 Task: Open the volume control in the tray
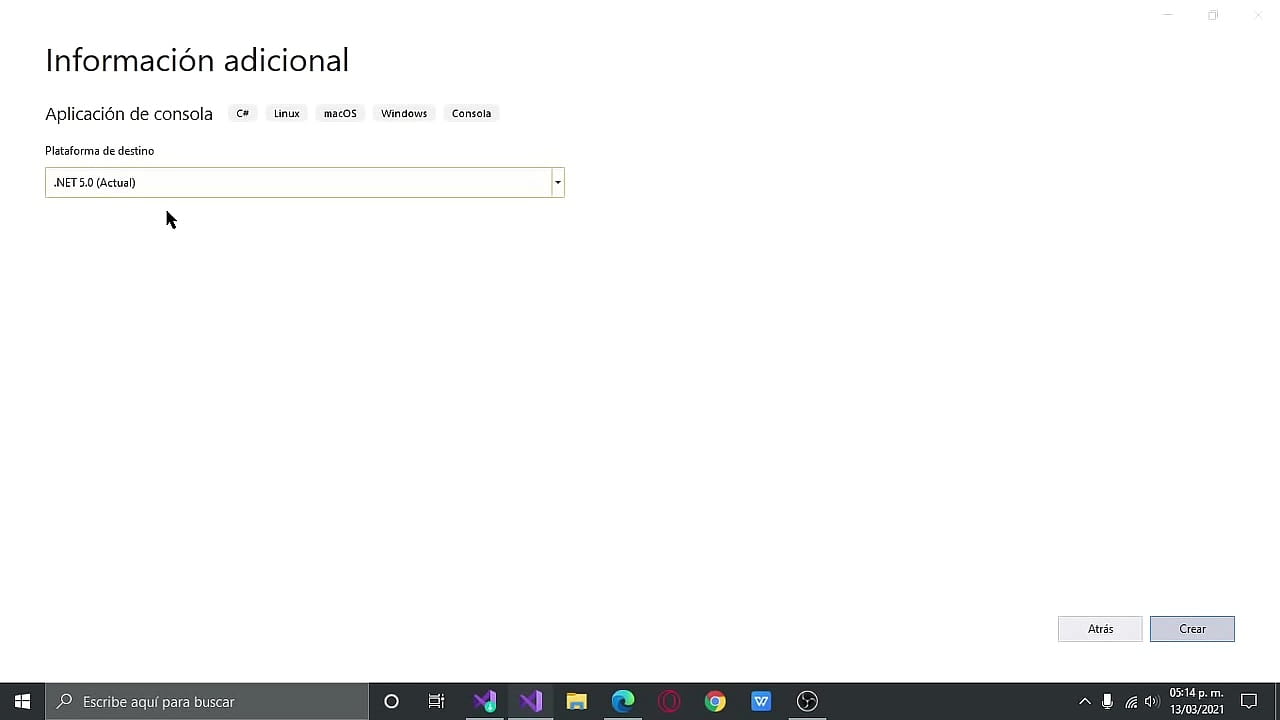[1150, 701]
